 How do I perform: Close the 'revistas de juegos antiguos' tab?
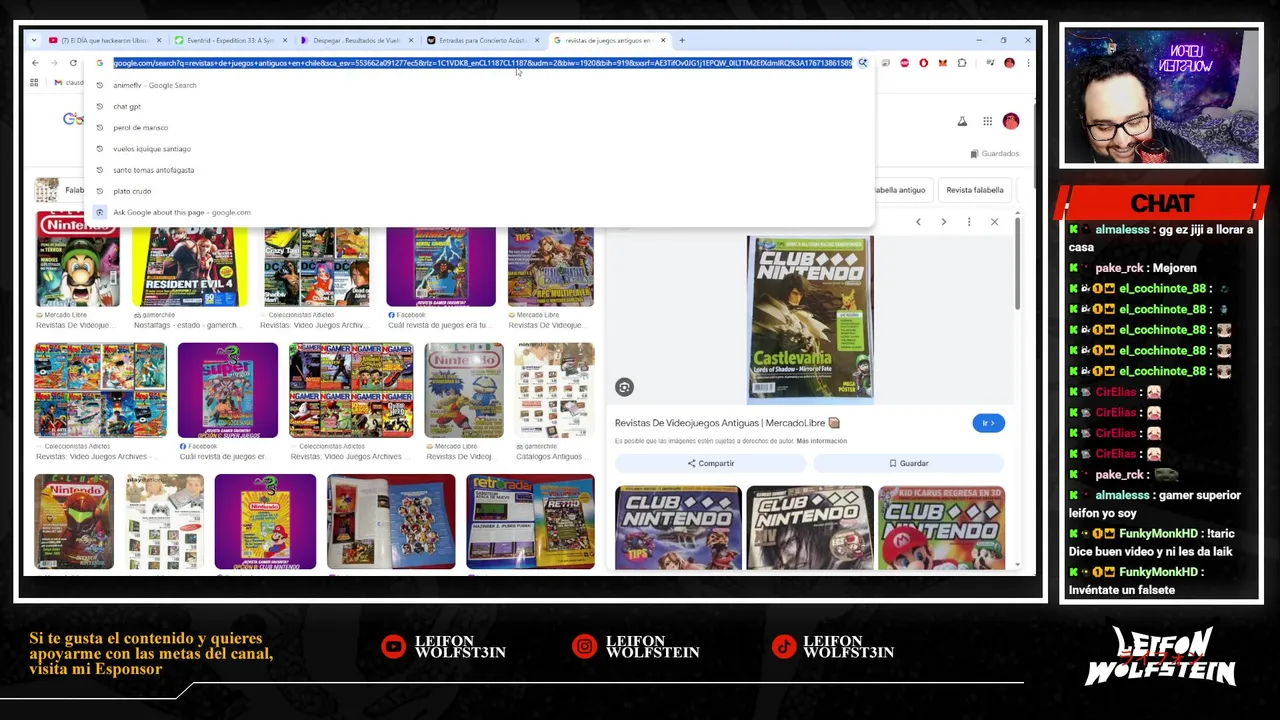662,41
